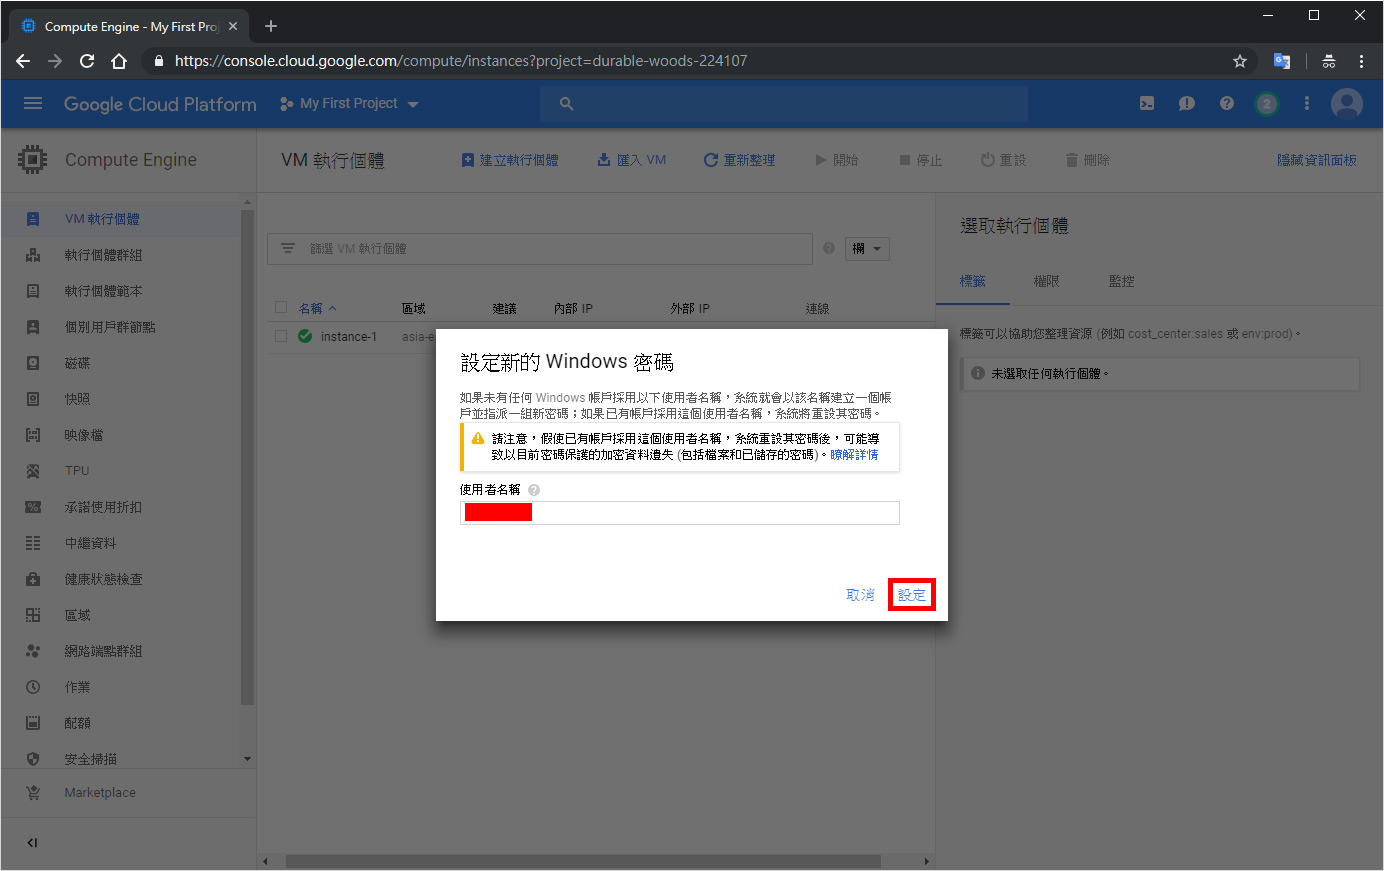Click help icon next to filter field
This screenshot has width=1384, height=871.
tap(829, 248)
